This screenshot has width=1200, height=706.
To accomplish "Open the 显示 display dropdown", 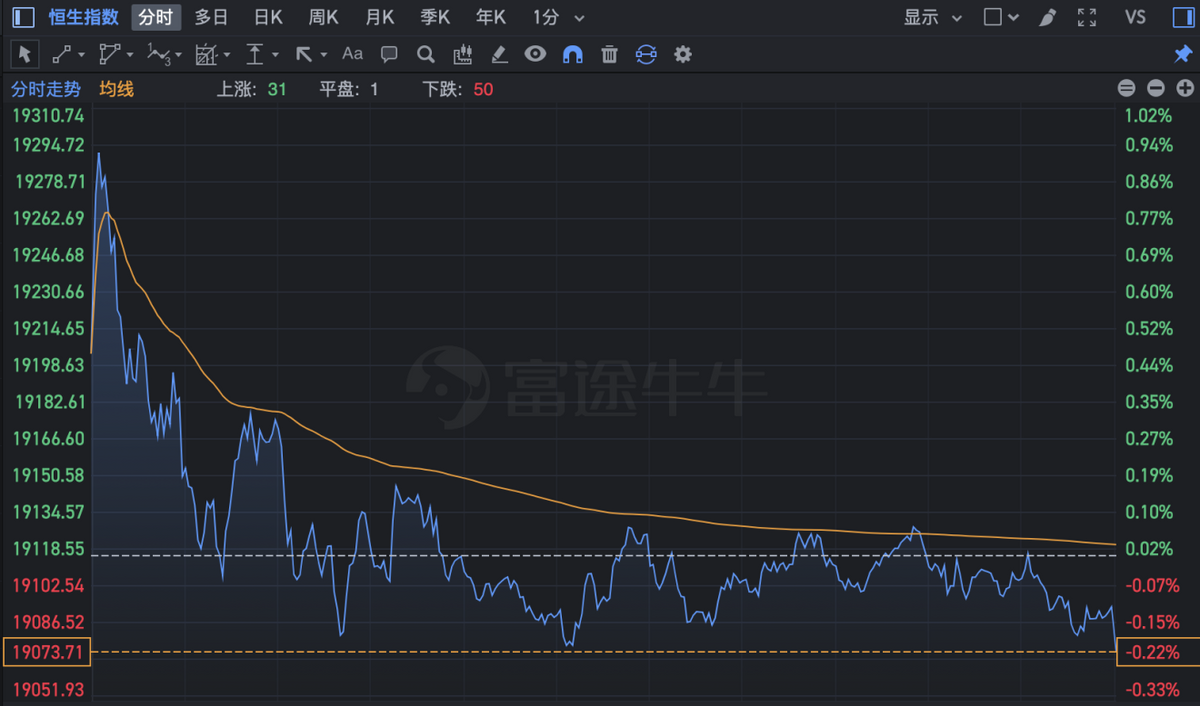I will point(932,17).
